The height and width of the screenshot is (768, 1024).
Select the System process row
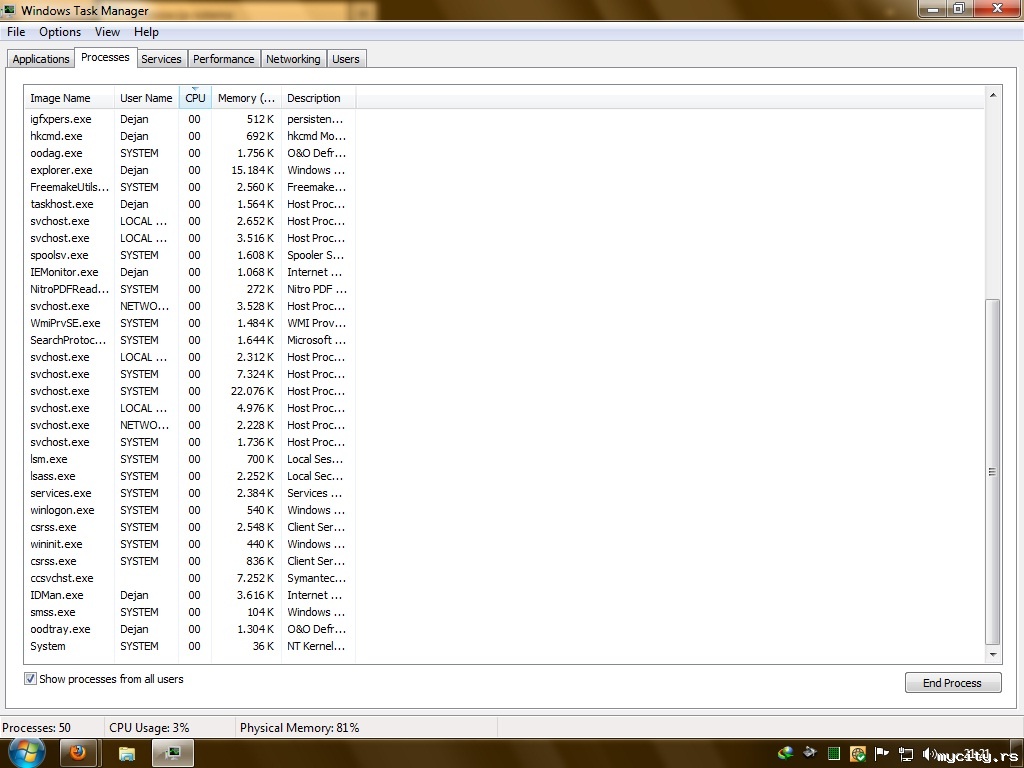coord(189,646)
